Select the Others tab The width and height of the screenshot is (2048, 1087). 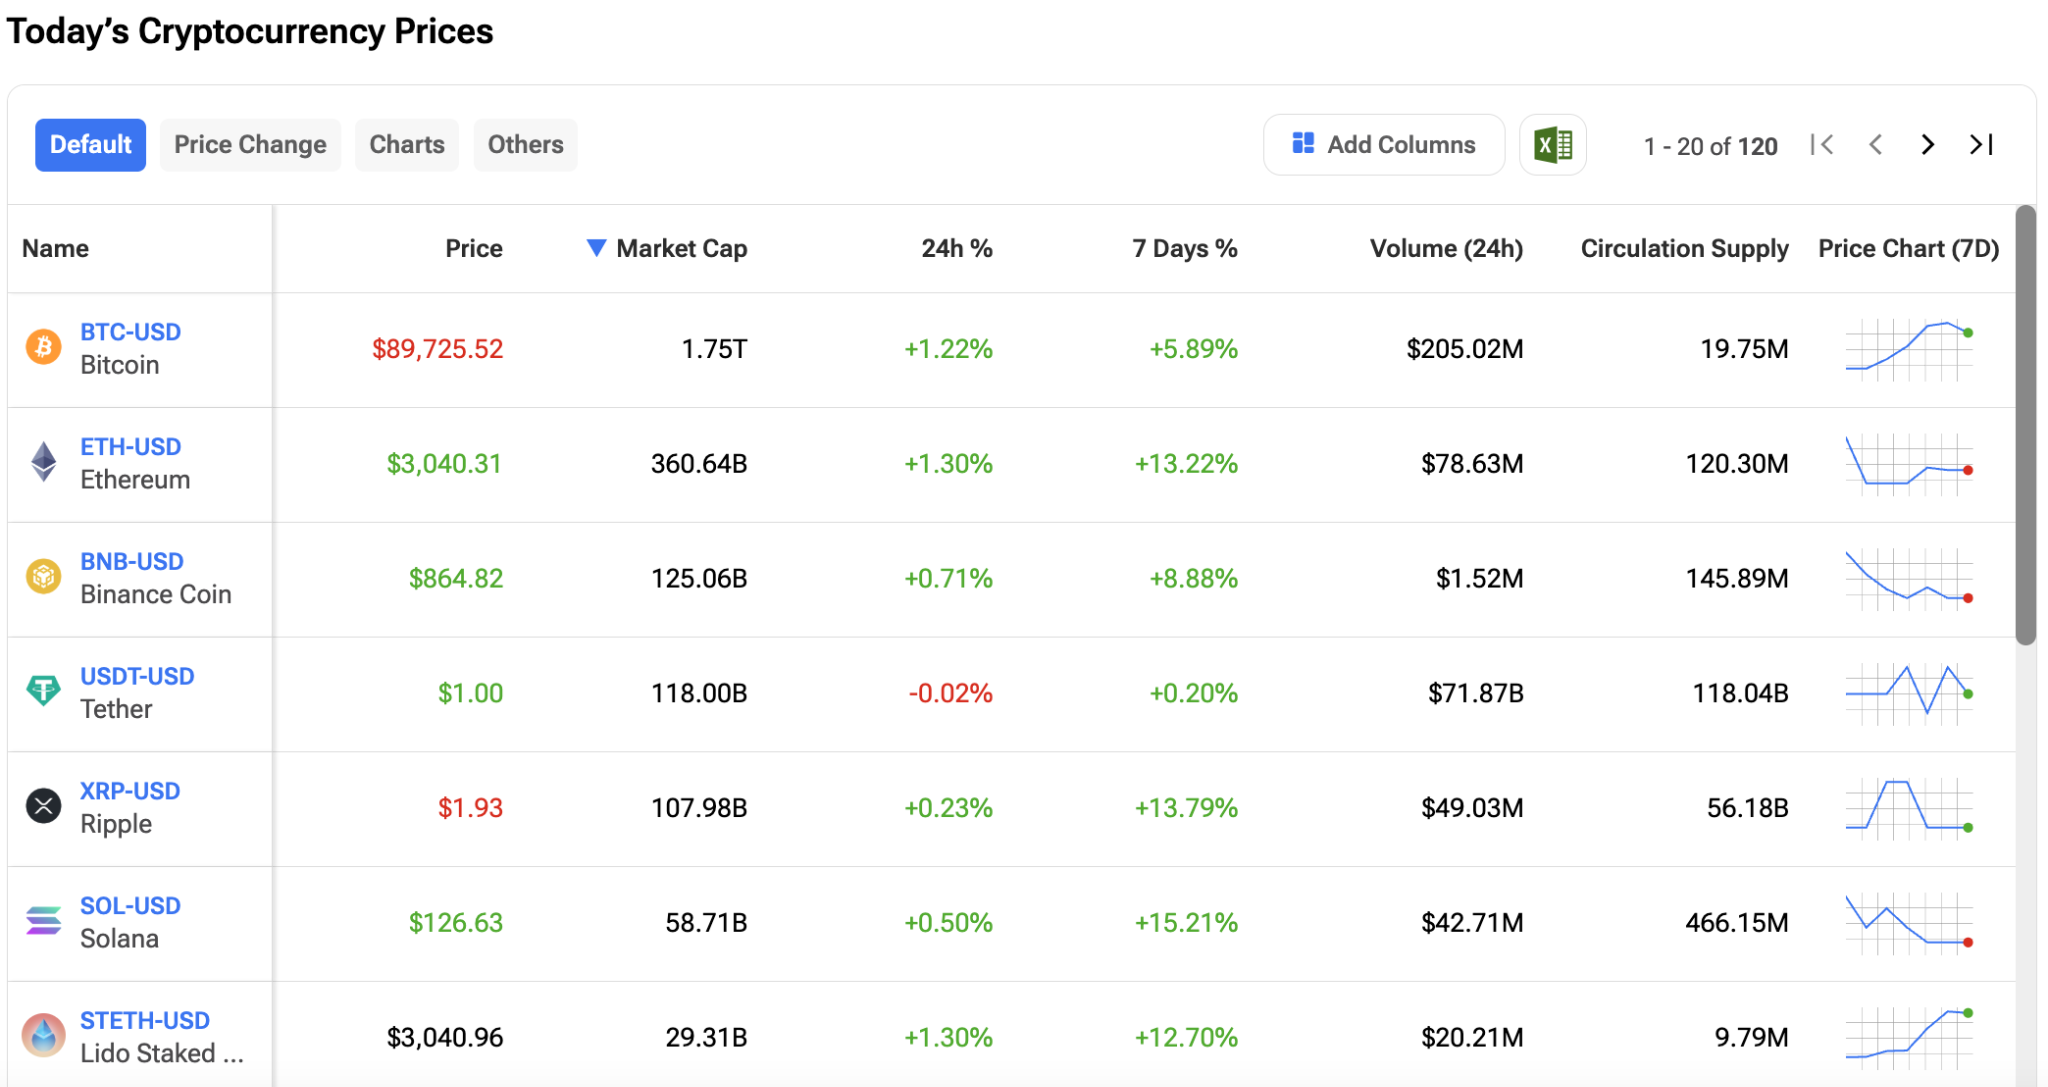(x=524, y=144)
